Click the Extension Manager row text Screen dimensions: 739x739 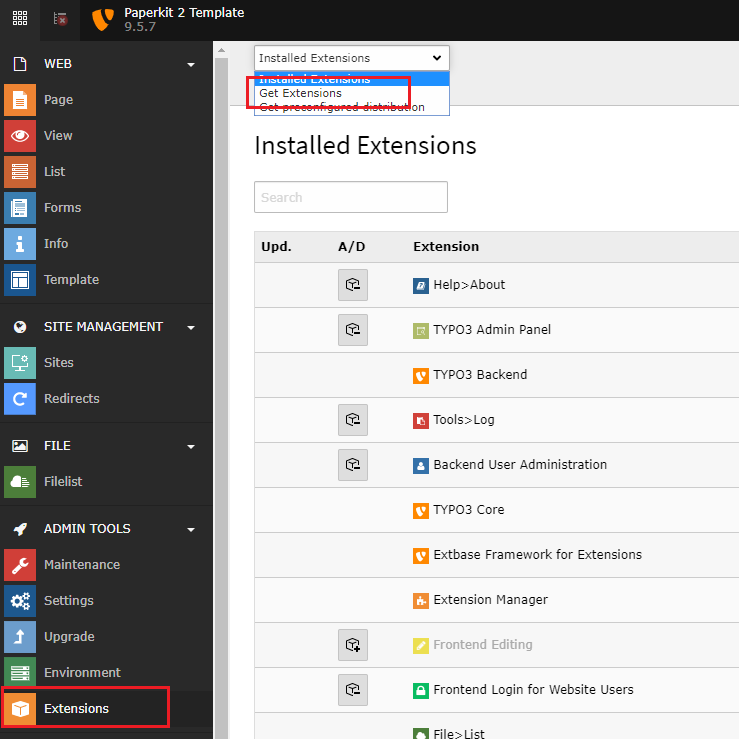tap(490, 599)
